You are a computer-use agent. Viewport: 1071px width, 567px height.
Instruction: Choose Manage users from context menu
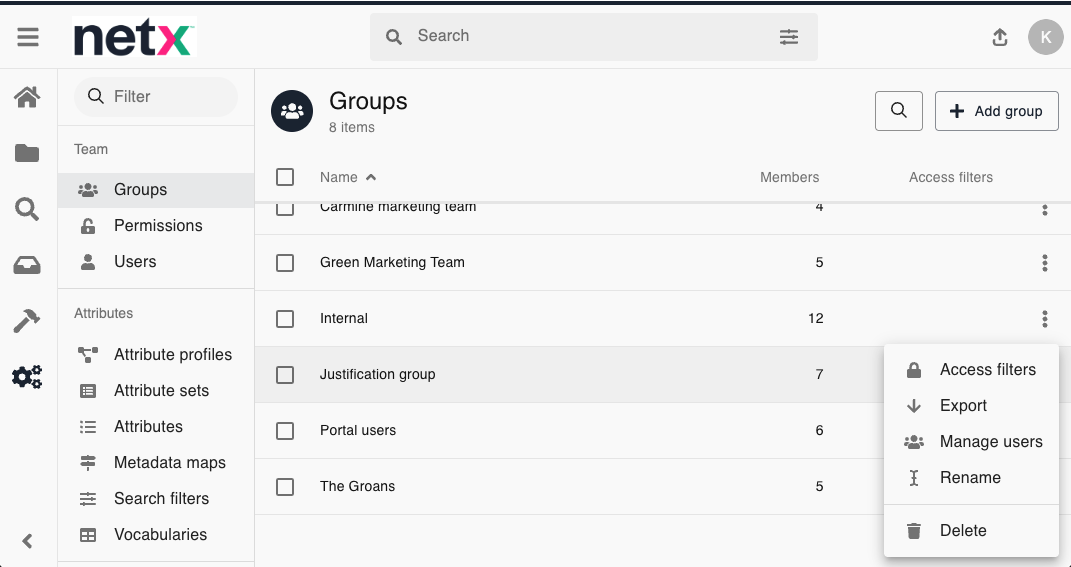990,442
